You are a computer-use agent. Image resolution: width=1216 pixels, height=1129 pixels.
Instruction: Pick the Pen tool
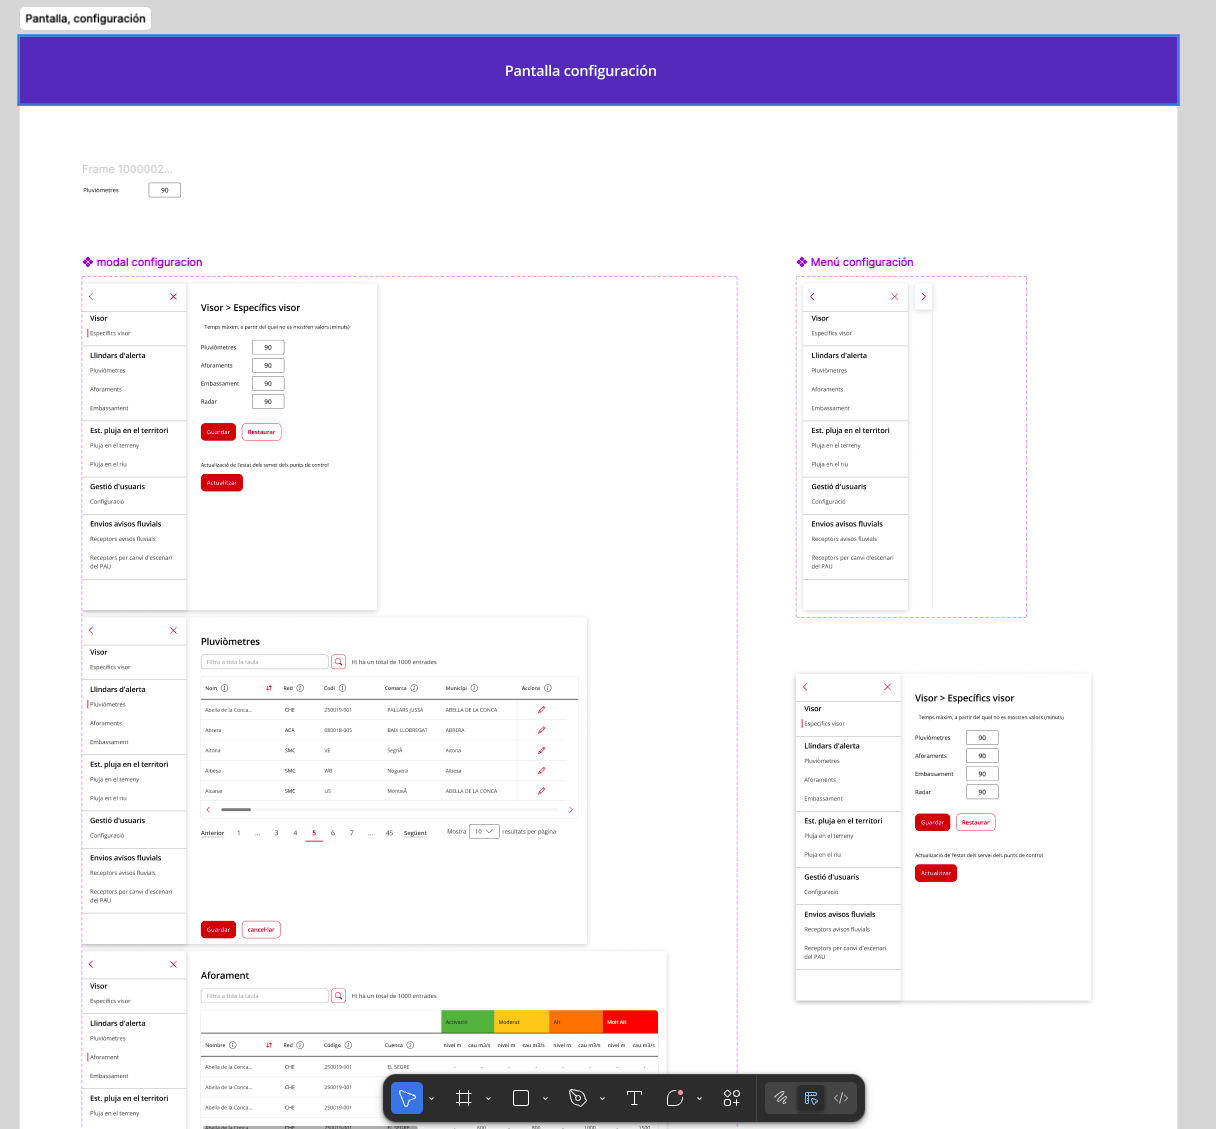pyautogui.click(x=578, y=1098)
